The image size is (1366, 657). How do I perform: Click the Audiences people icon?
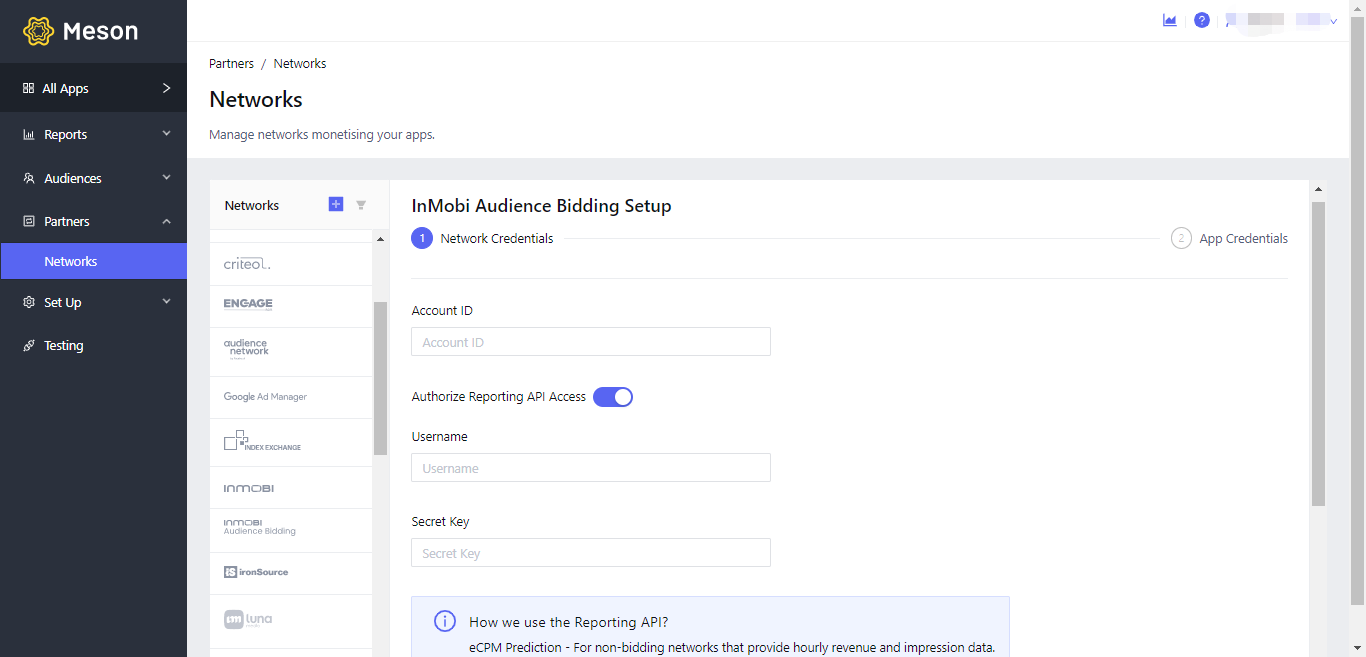pyautogui.click(x=29, y=178)
